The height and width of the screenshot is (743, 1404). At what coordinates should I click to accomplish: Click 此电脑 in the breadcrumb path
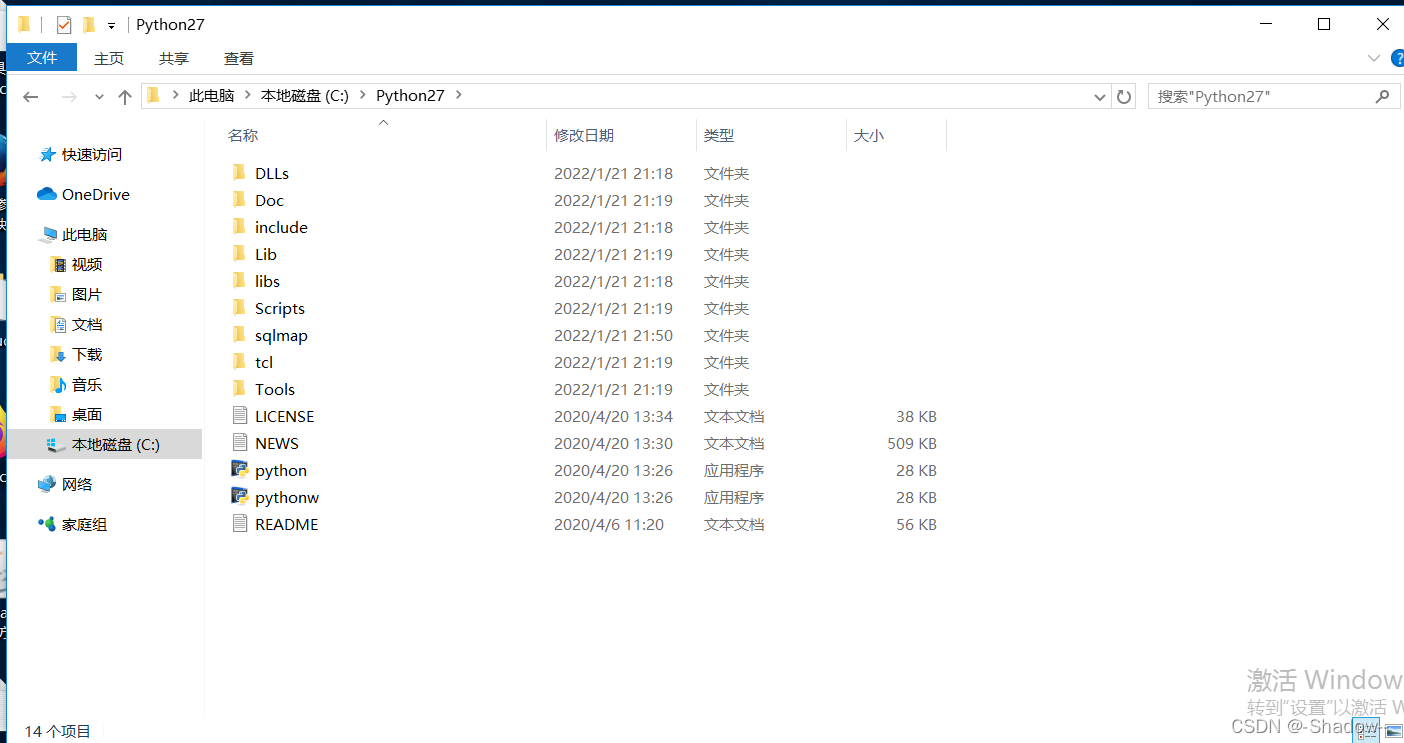point(212,95)
